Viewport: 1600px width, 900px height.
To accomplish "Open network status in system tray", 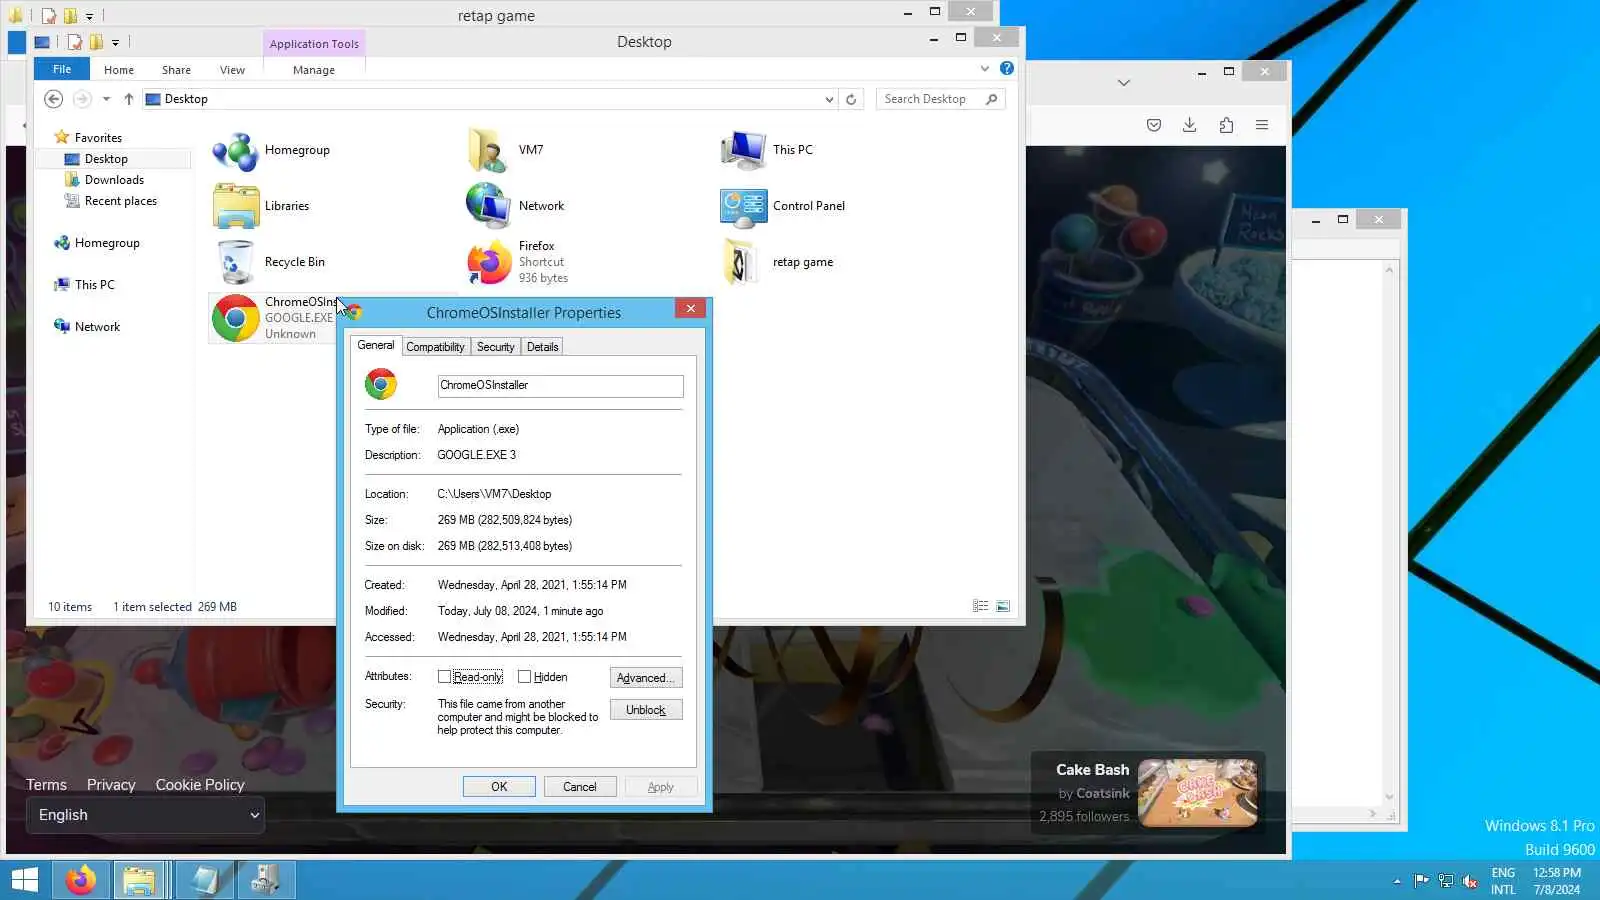I will pos(1446,881).
